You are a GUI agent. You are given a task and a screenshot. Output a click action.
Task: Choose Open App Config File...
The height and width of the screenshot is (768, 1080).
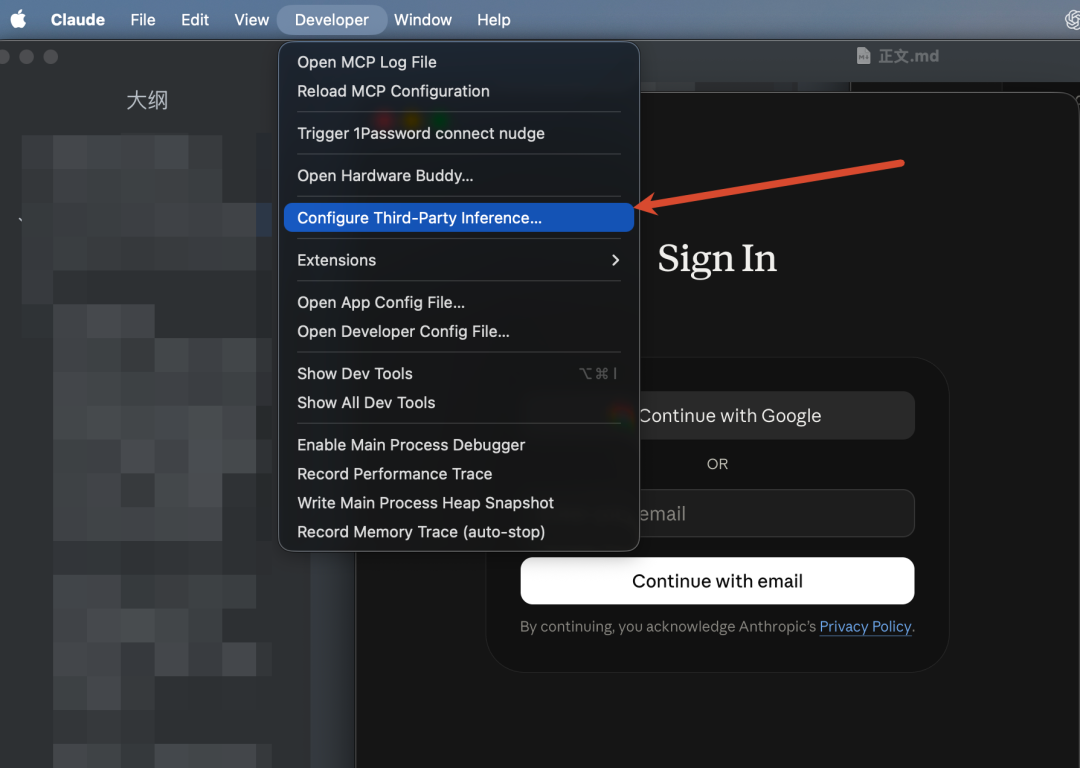pos(459,302)
